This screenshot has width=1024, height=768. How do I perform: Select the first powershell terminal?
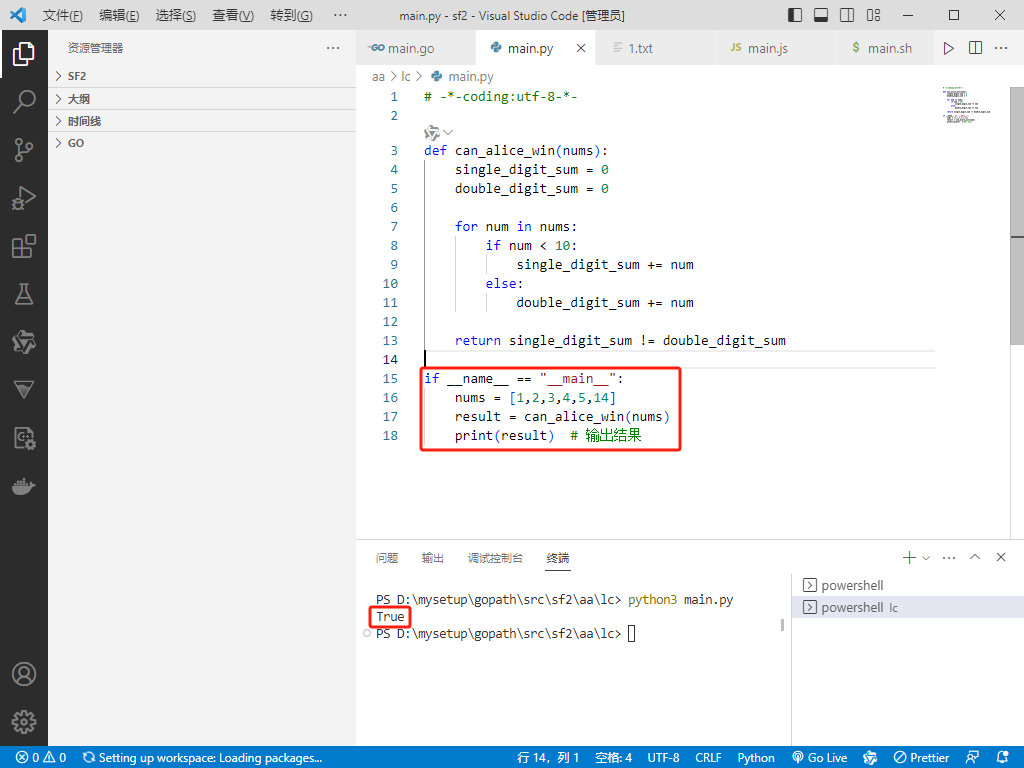pyautogui.click(x=908, y=585)
